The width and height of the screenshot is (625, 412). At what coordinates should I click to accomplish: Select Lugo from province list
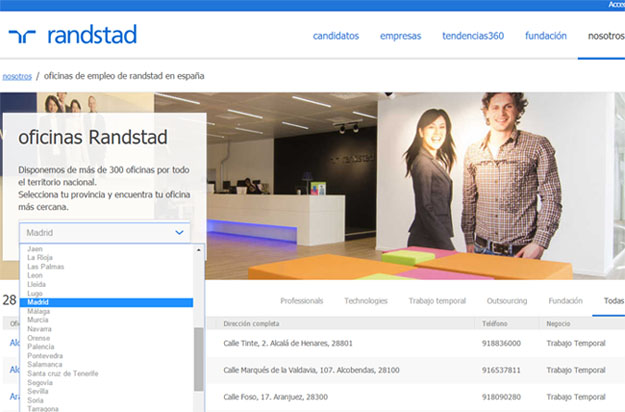(x=35, y=293)
